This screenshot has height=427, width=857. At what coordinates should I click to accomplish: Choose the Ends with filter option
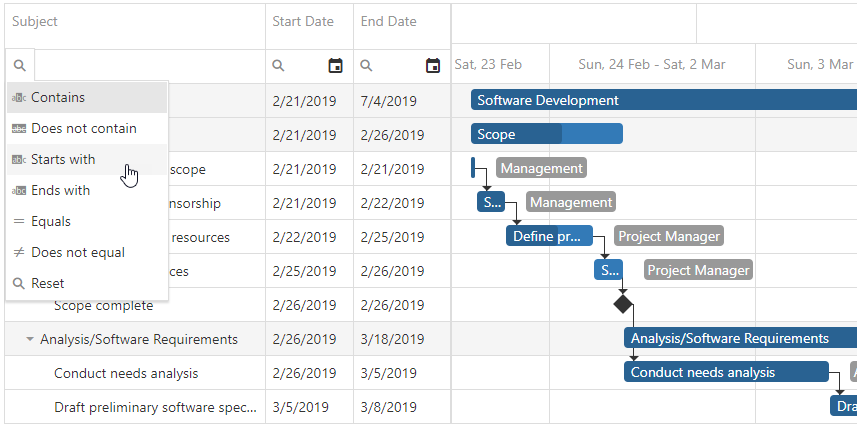coord(60,191)
